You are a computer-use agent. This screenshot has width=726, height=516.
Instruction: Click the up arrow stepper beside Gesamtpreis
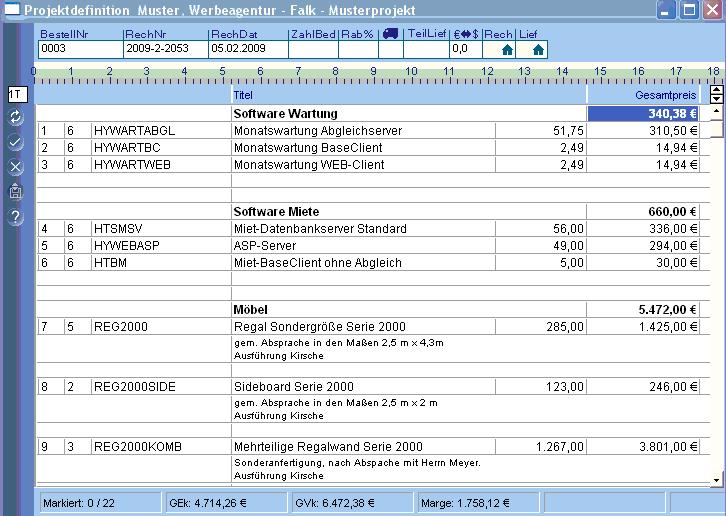[x=716, y=90]
